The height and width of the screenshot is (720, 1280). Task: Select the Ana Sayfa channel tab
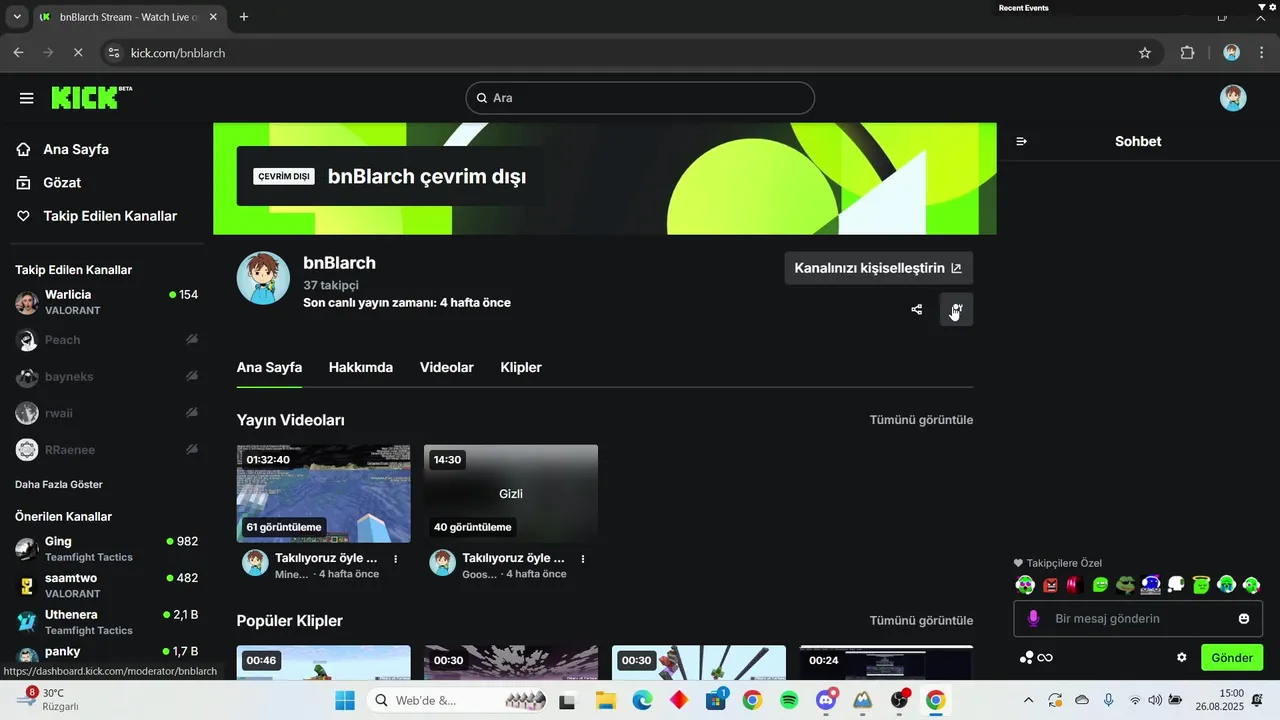(x=269, y=367)
